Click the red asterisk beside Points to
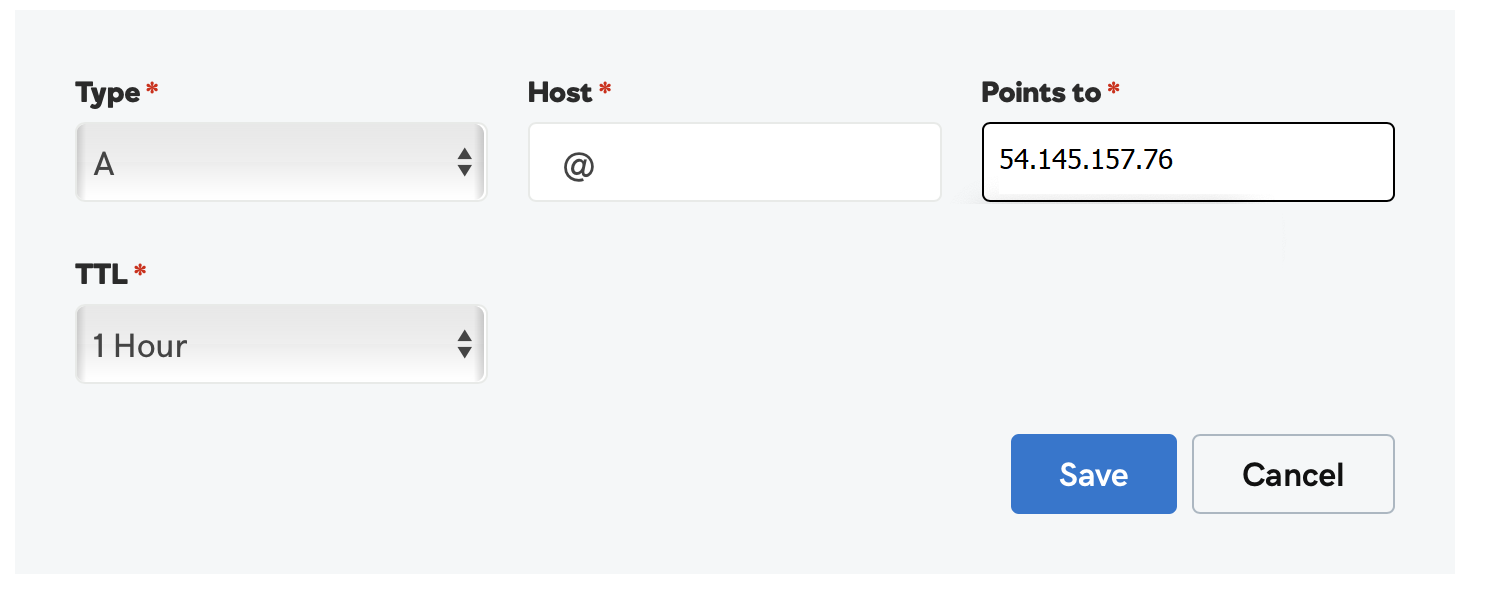Viewport: 1496px width, 594px height. [x=1113, y=91]
